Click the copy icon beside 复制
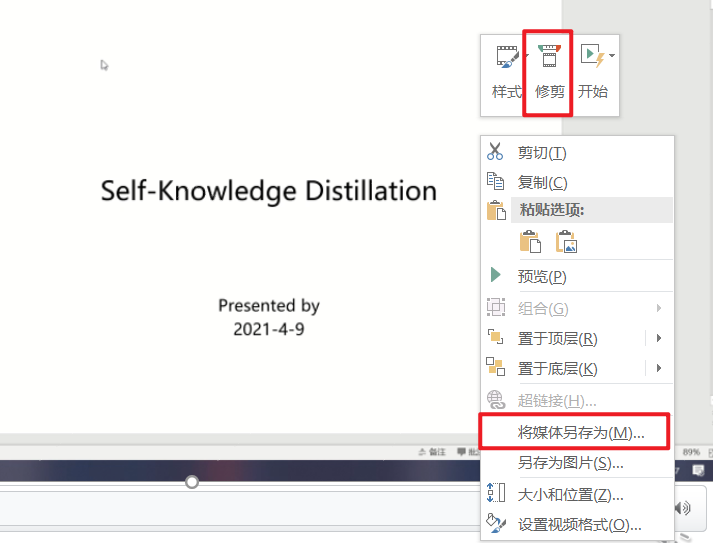 click(495, 181)
